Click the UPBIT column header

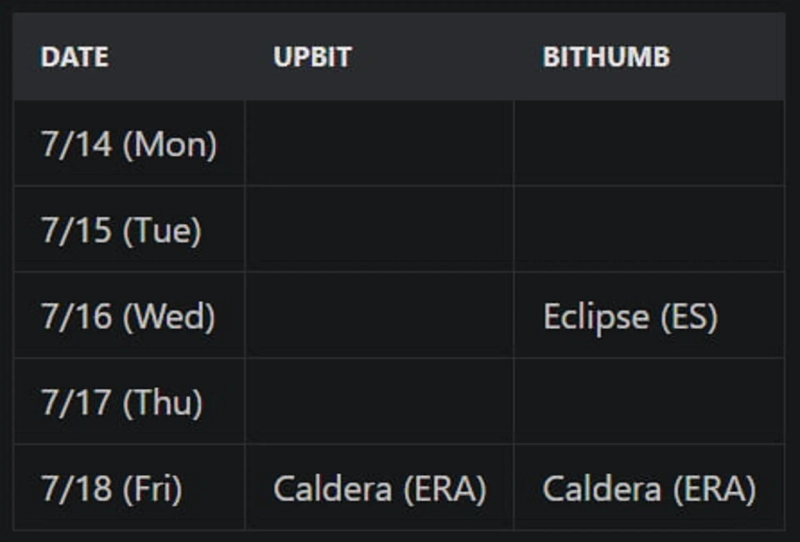point(312,57)
